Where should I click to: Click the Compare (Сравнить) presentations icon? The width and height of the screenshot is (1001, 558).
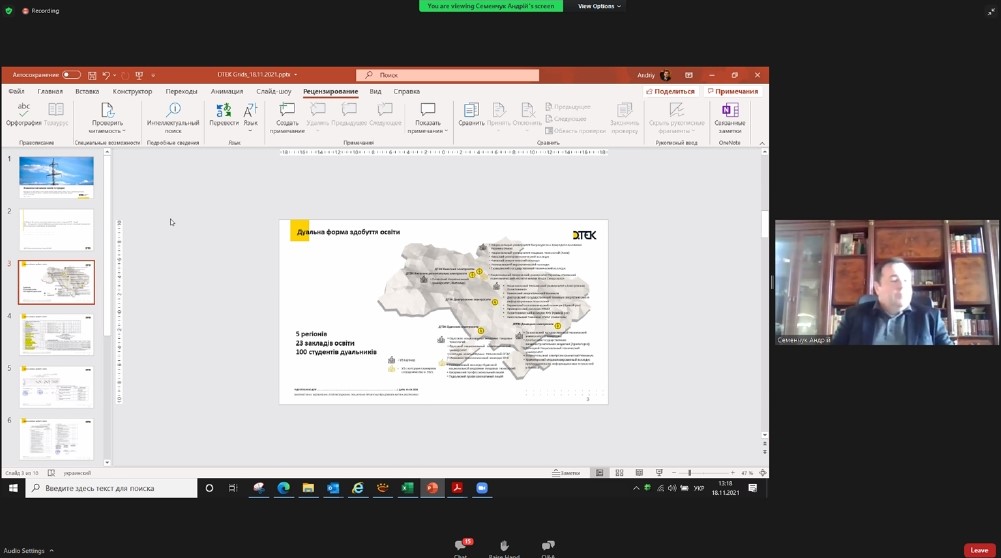471,112
